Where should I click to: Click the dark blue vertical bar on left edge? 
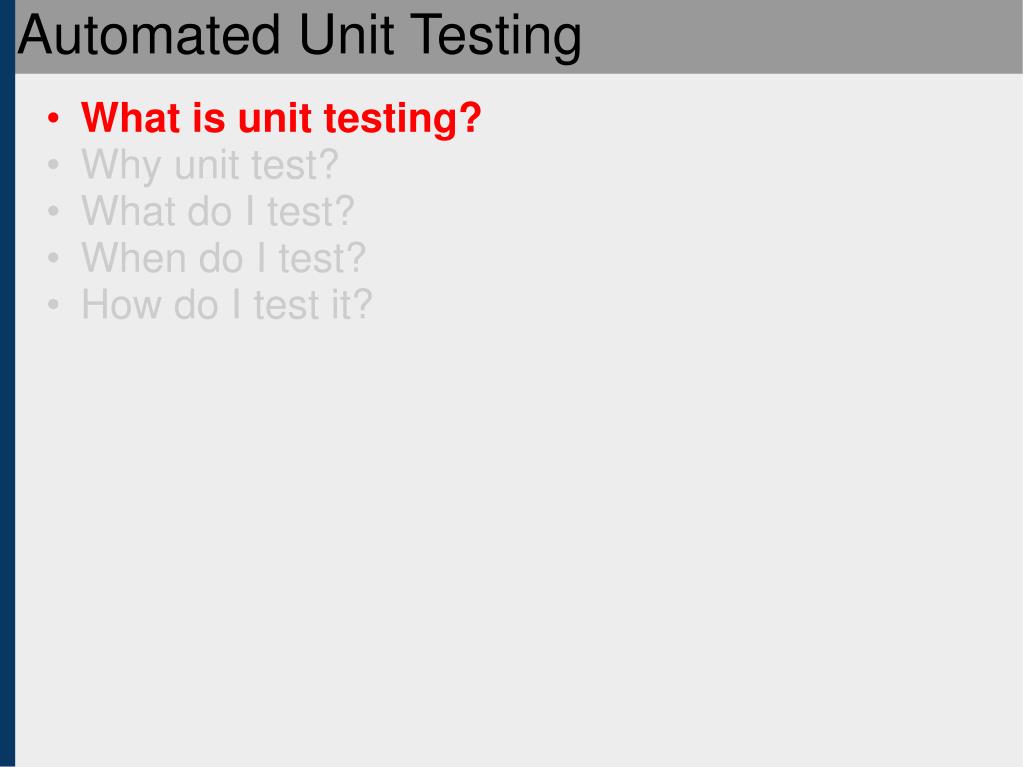point(7,384)
